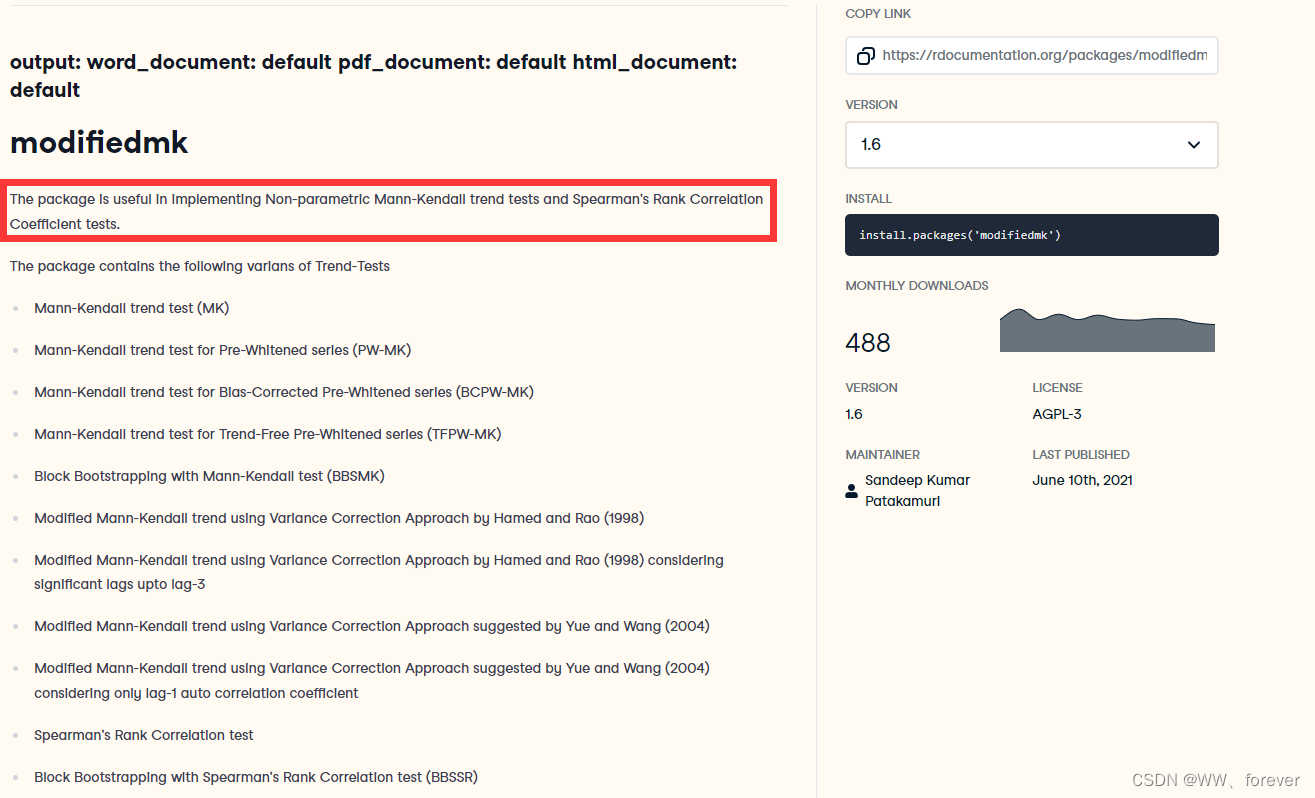This screenshot has width=1315, height=798.
Task: Click the install.packages('modifiedmk') code box
Action: 1032,235
